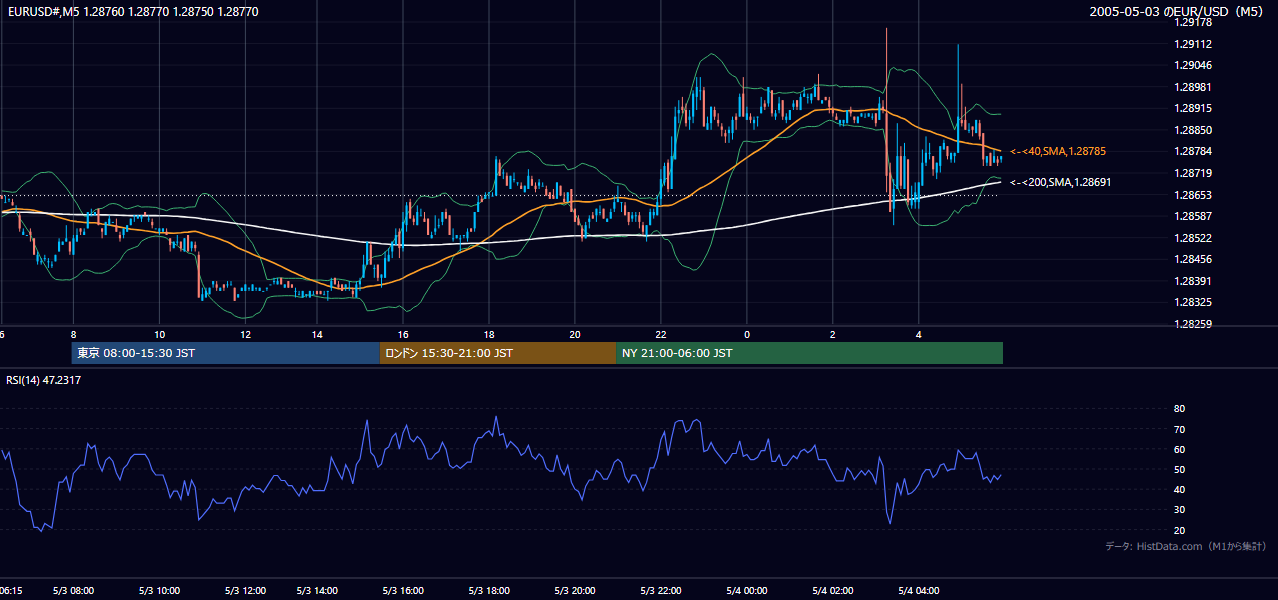Viewport: 1278px width, 600px height.
Task: Click price level 1.28850 on the axis
Action: pyautogui.click(x=1192, y=130)
